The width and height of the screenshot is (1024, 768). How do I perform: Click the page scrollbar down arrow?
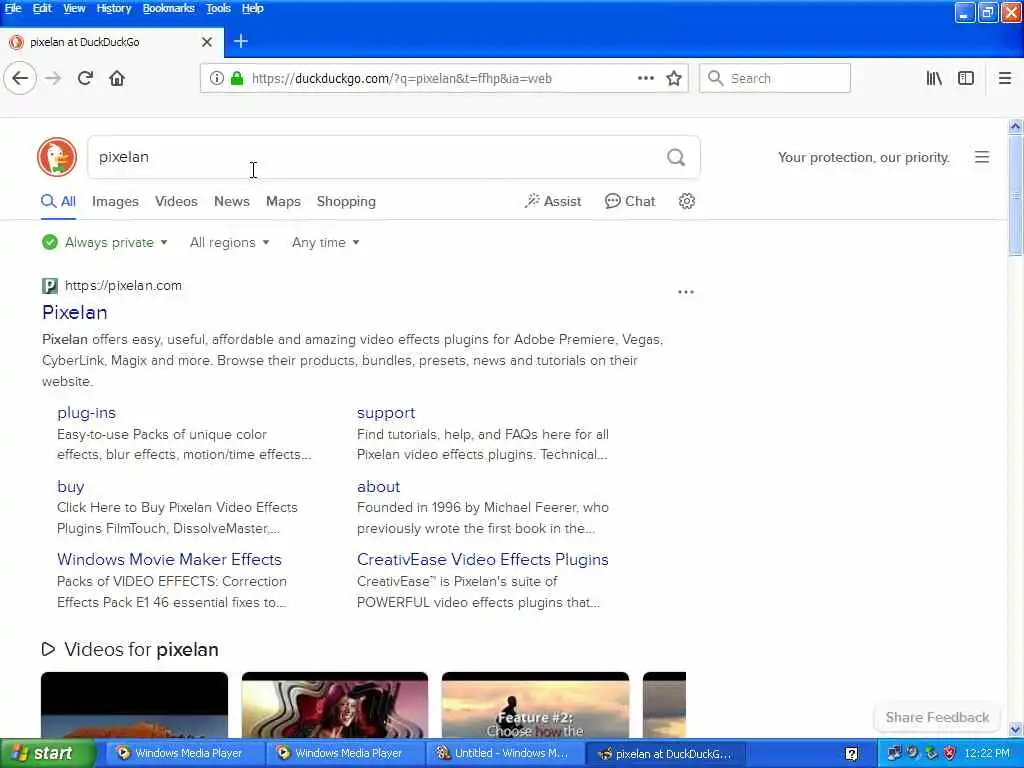pyautogui.click(x=1015, y=729)
